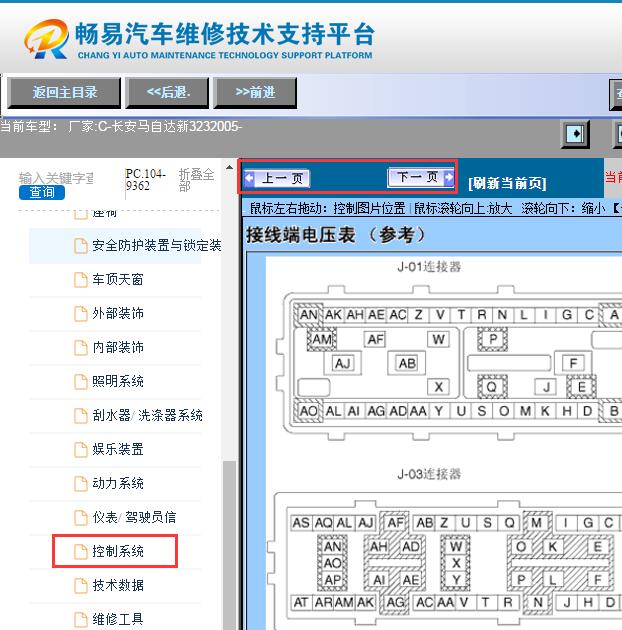Open 车顶天窗 tree item
This screenshot has height=630, width=622.
pos(118,280)
